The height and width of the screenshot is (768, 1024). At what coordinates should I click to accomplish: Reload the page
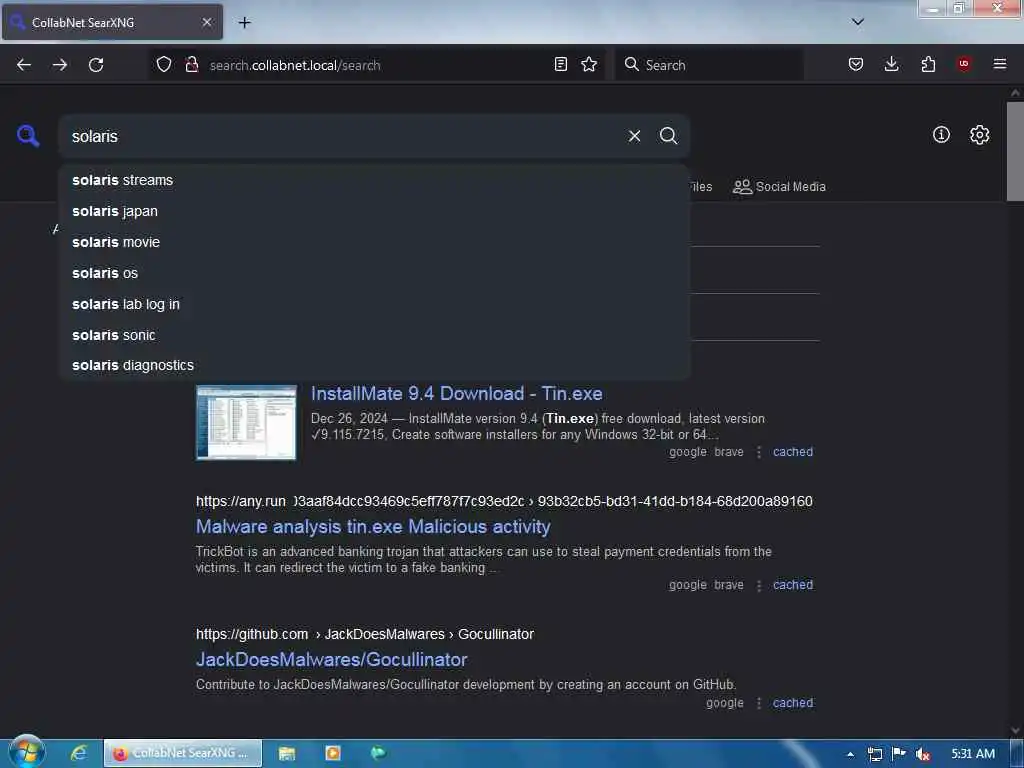click(96, 65)
